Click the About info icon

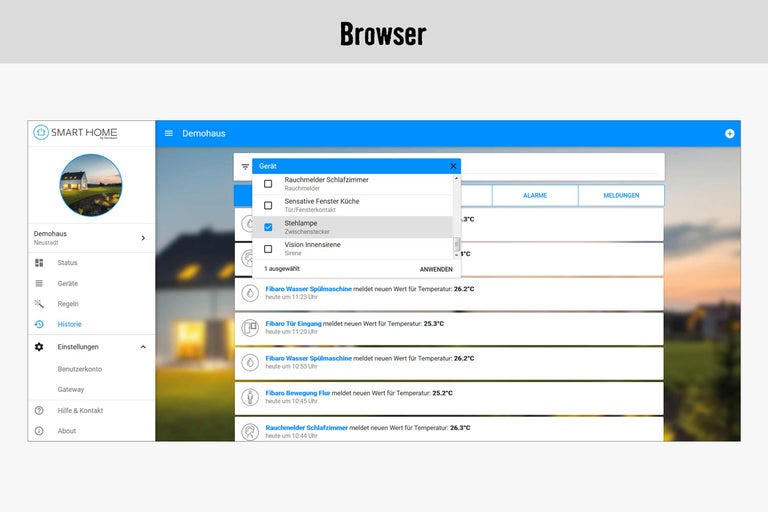point(39,431)
